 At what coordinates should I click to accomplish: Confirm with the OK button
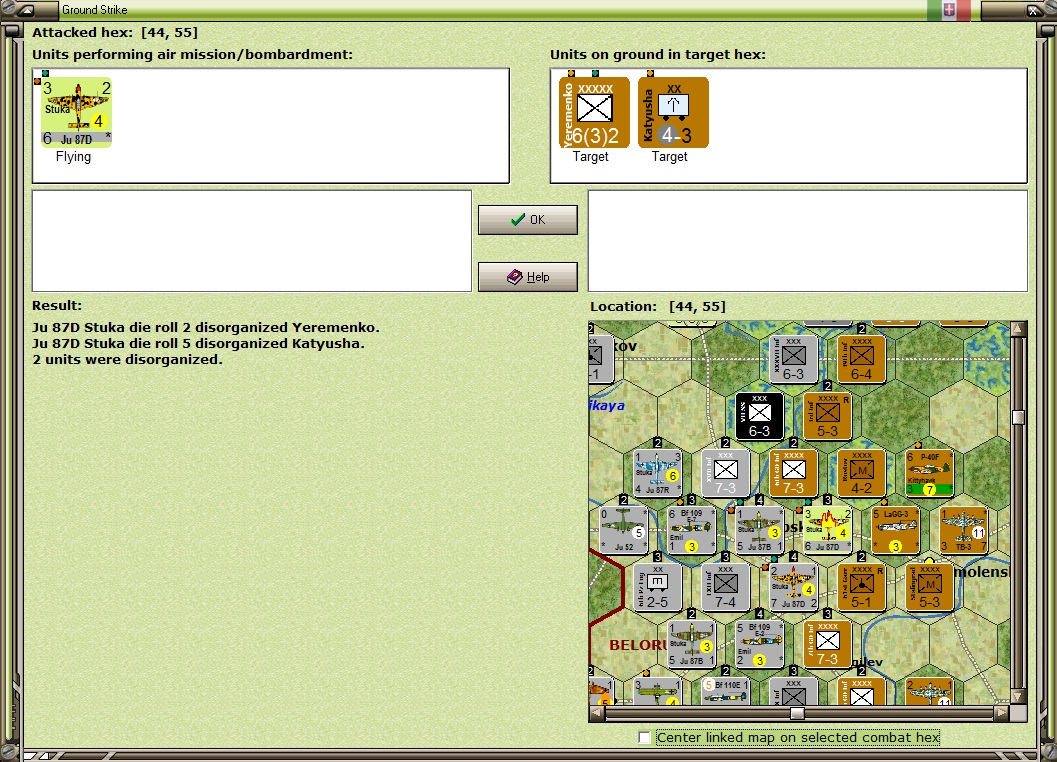[x=528, y=220]
